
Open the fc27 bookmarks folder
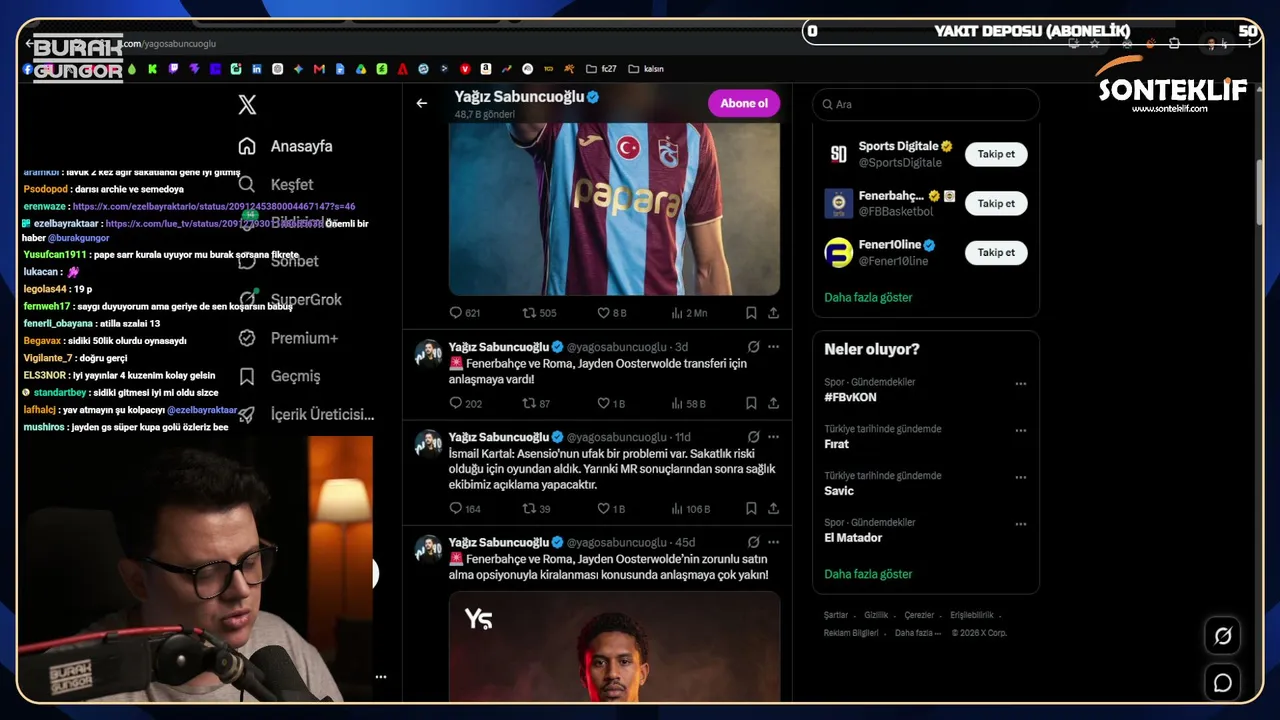600,69
